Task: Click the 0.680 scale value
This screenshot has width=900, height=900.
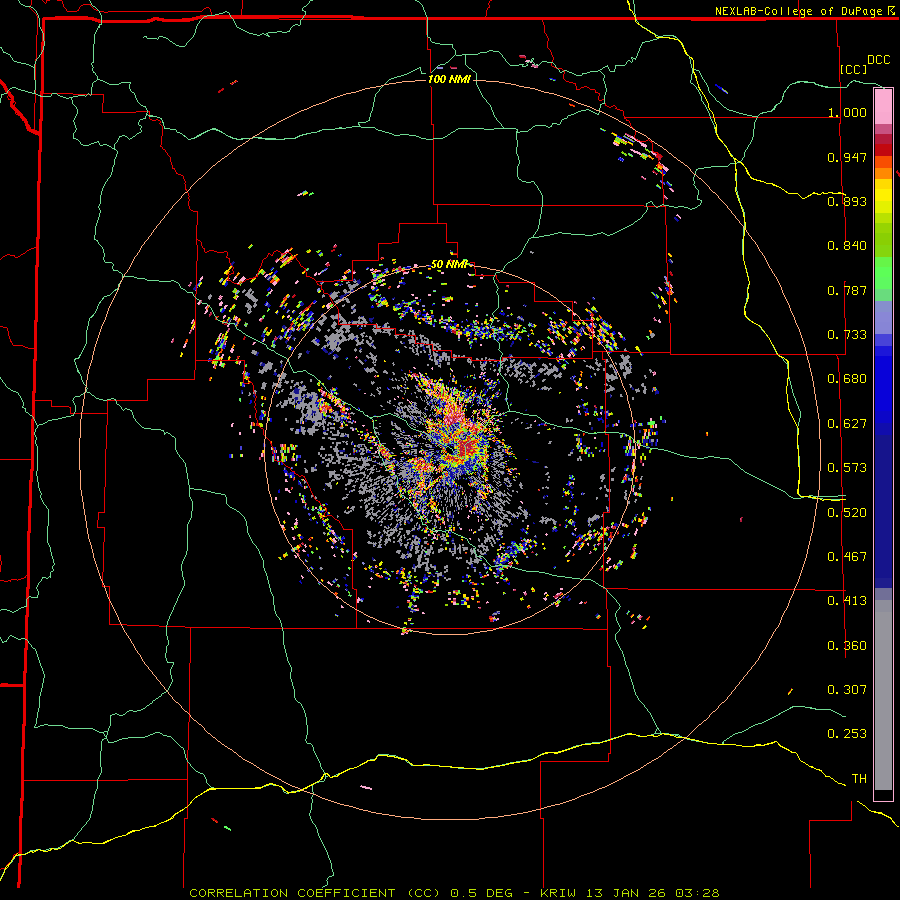Action: coord(847,379)
